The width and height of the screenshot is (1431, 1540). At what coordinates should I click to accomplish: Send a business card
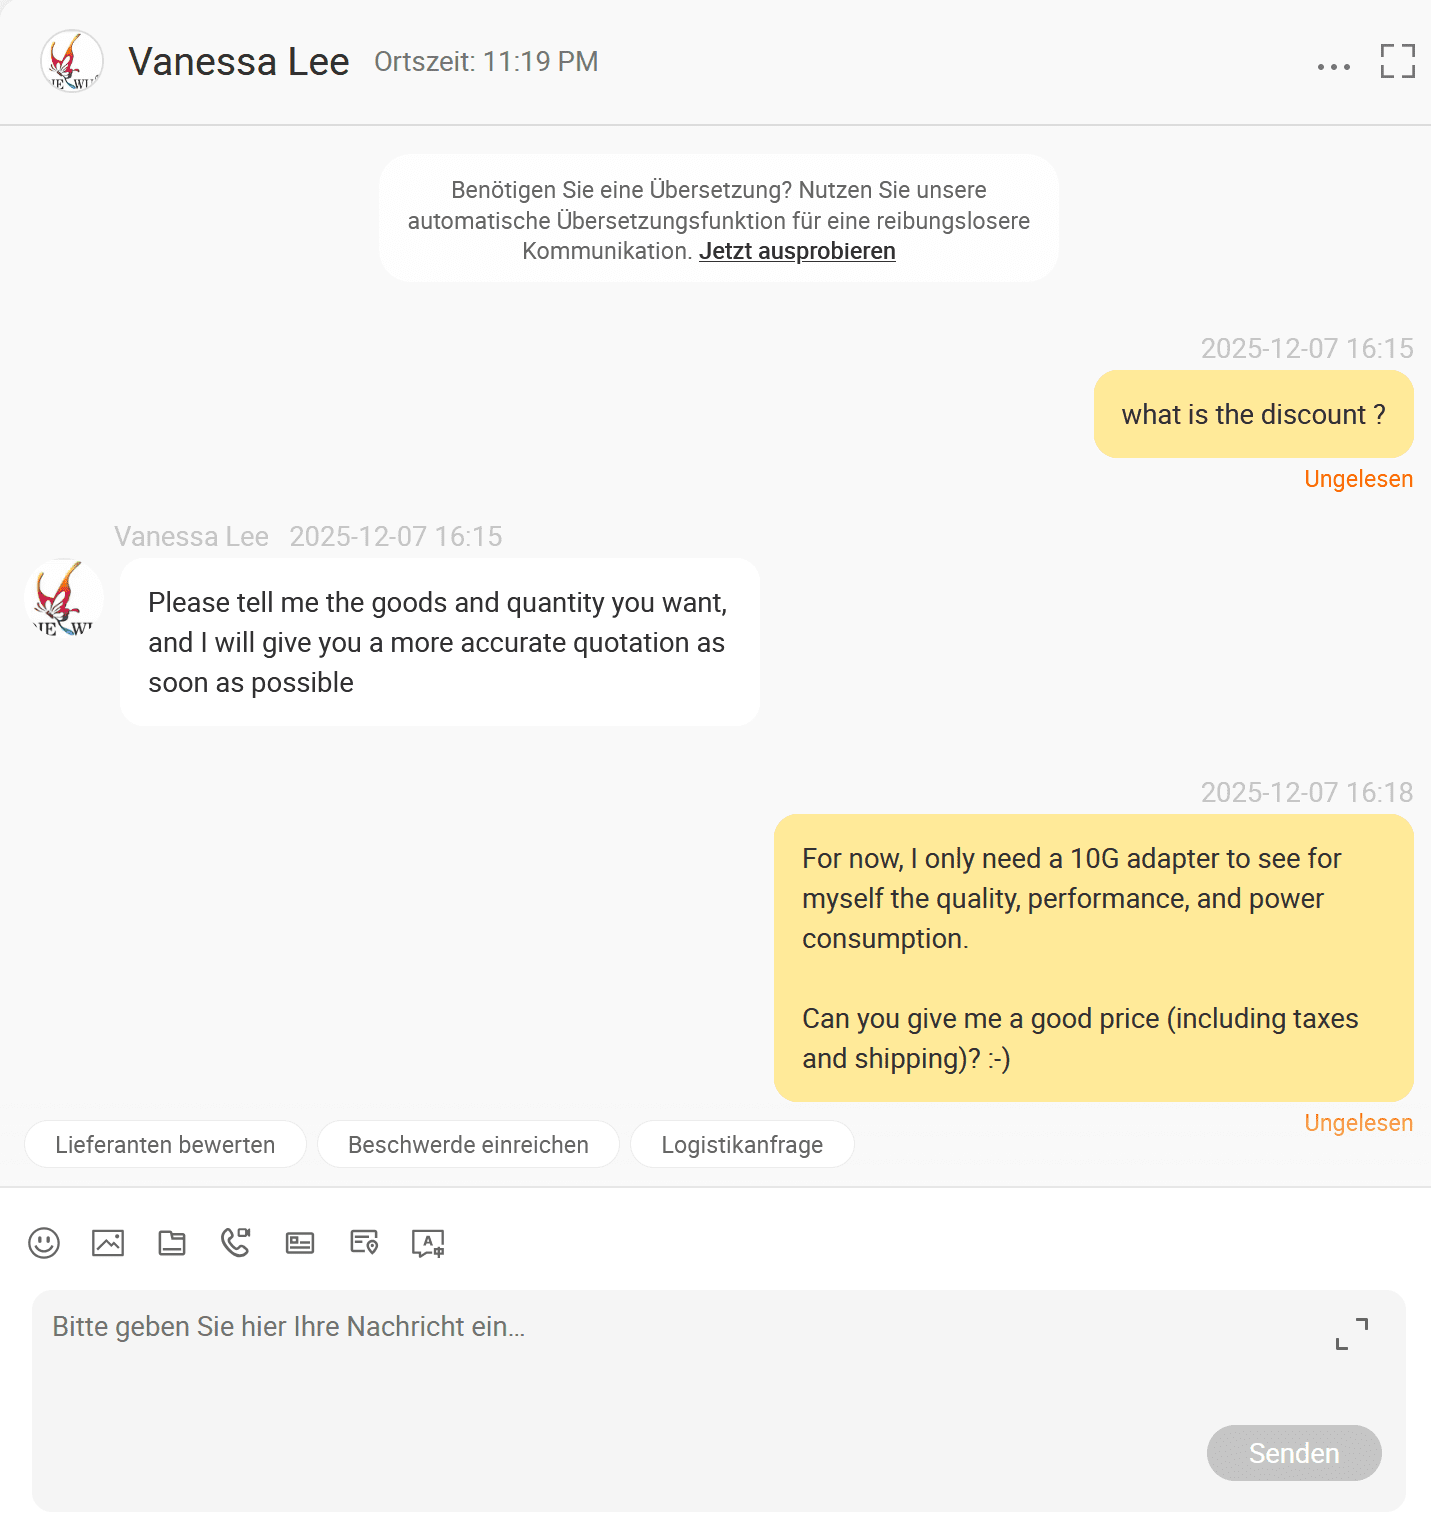click(x=300, y=1243)
